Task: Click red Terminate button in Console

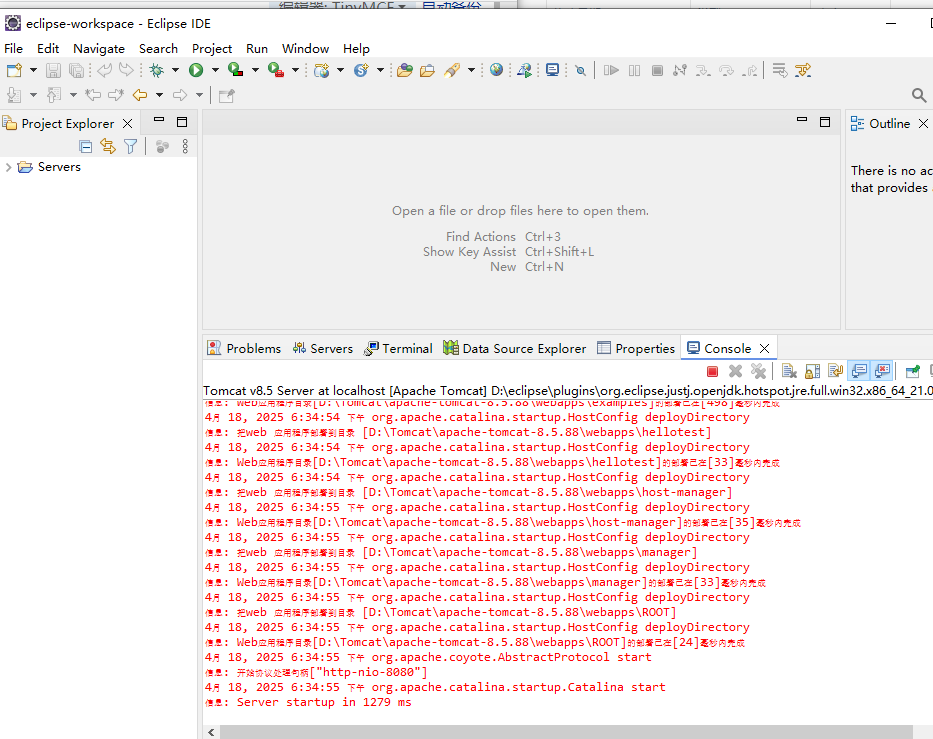Action: (712, 371)
